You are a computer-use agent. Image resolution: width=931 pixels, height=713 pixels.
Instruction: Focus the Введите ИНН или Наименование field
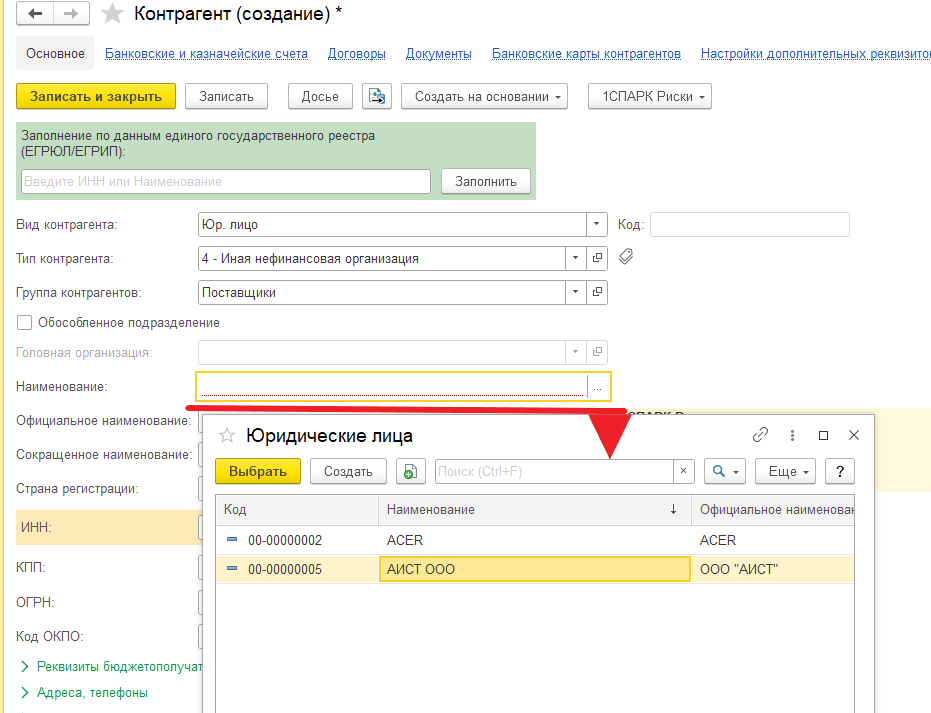pos(226,182)
